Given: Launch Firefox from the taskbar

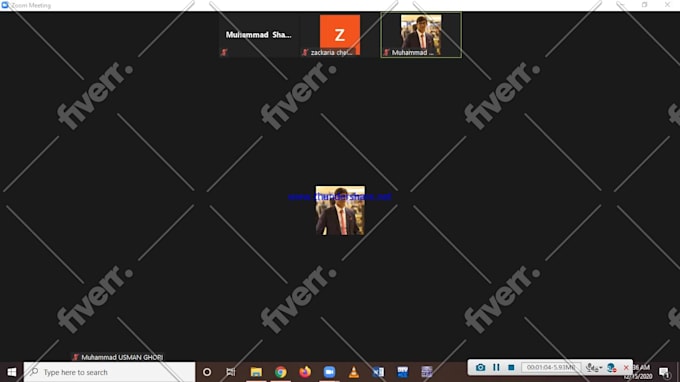Looking at the screenshot, I should point(305,372).
